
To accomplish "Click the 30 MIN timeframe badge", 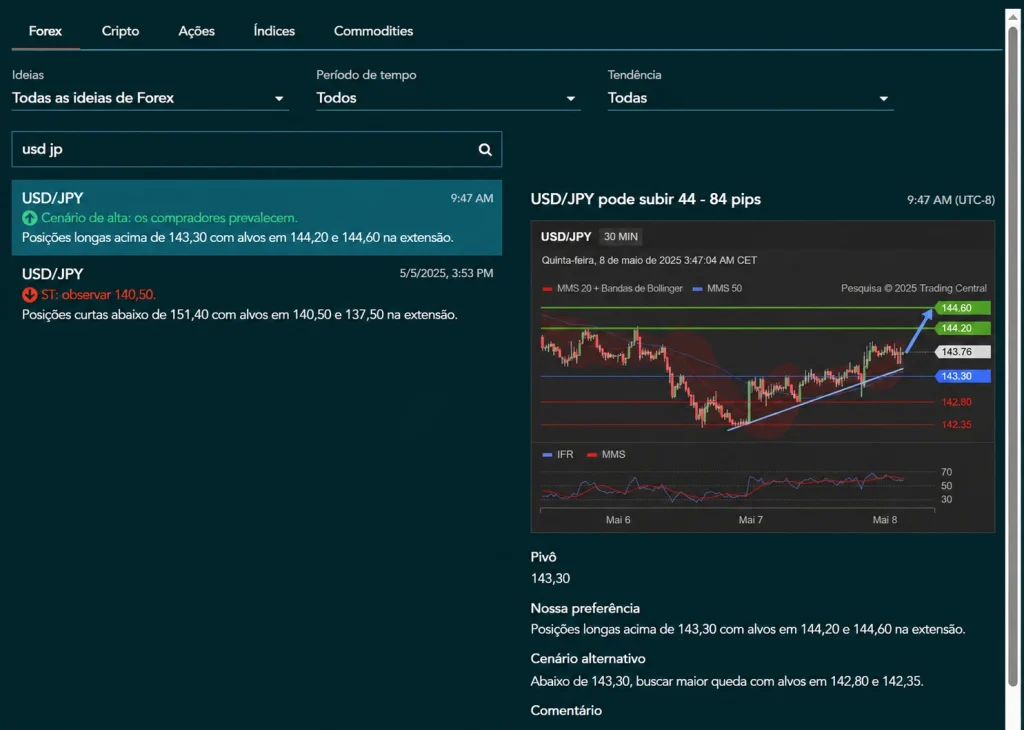I will click(620, 237).
